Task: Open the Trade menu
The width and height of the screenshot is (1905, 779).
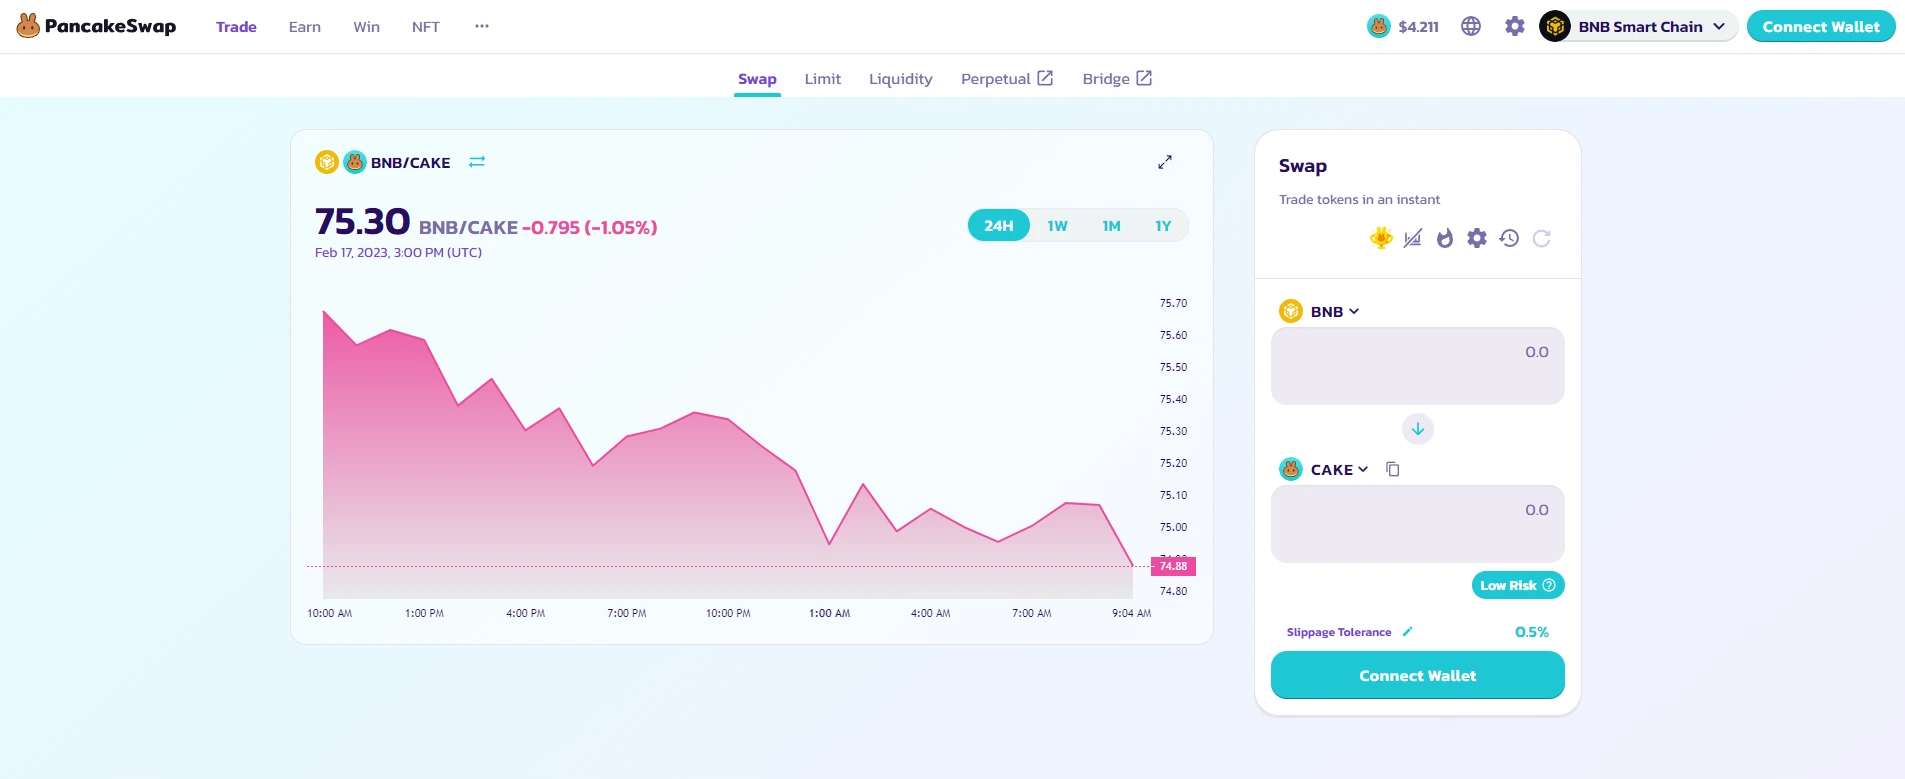Action: click(x=236, y=27)
